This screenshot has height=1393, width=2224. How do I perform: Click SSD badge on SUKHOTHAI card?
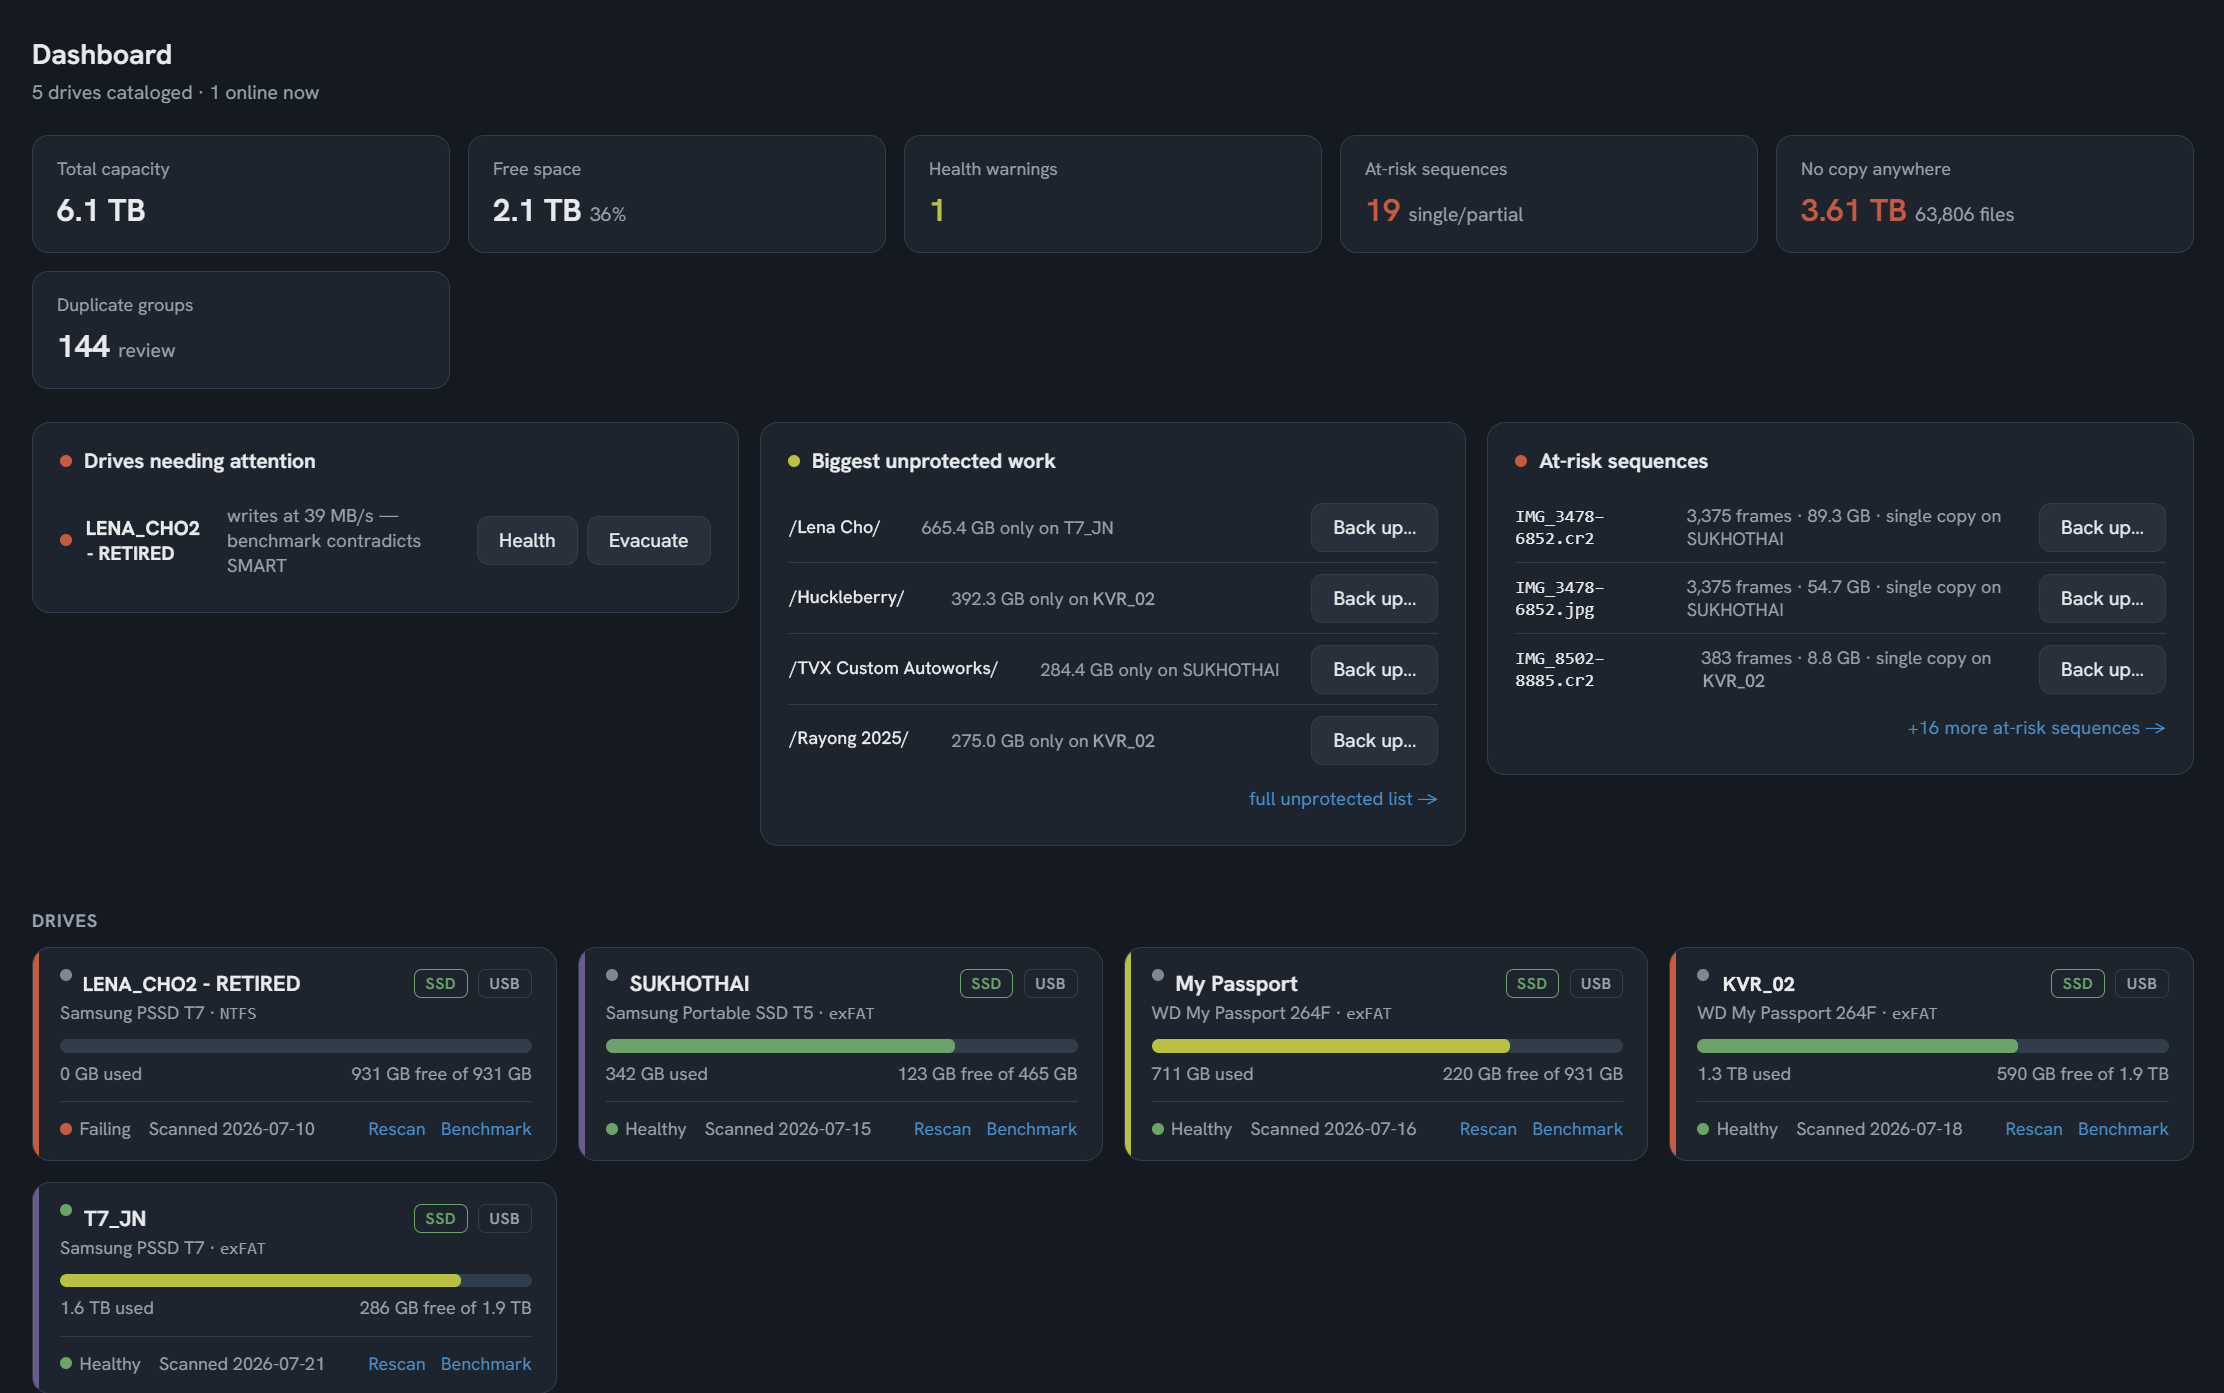click(986, 983)
